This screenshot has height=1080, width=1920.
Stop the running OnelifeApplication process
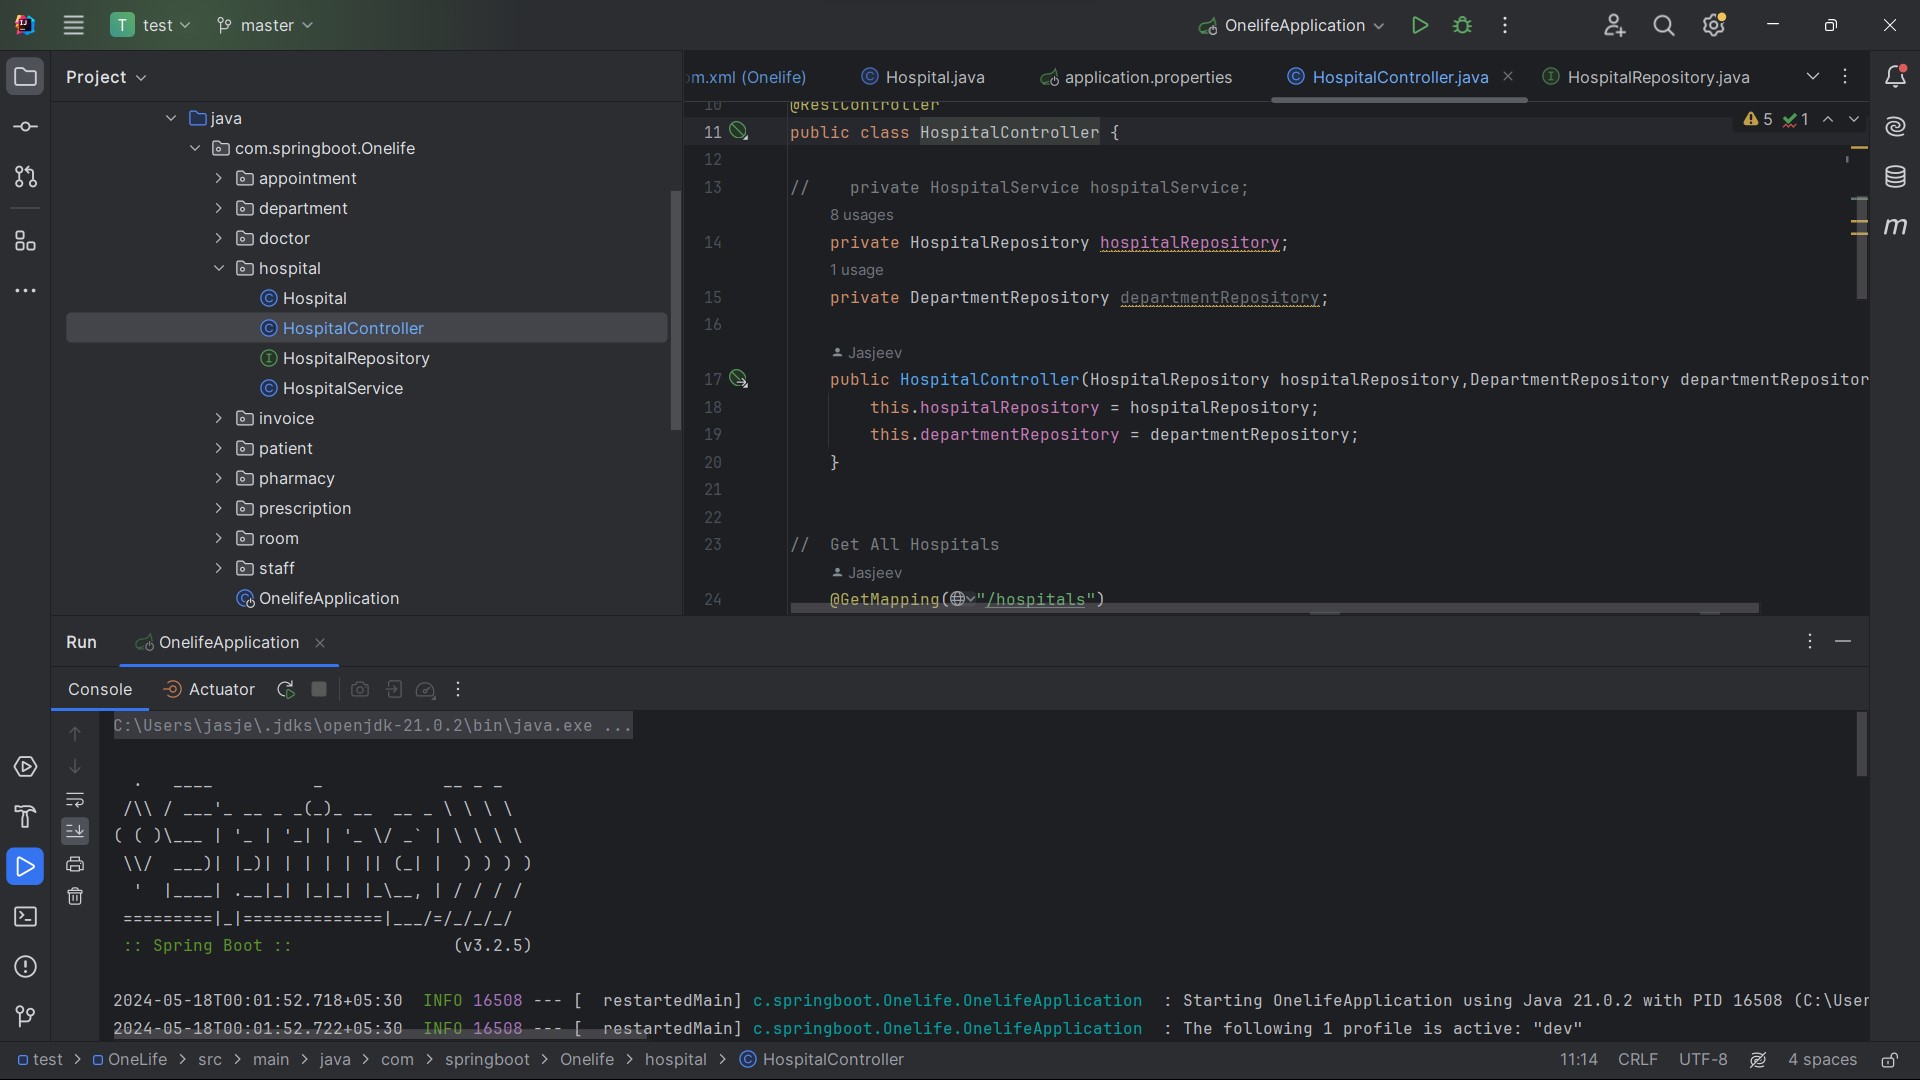click(319, 690)
